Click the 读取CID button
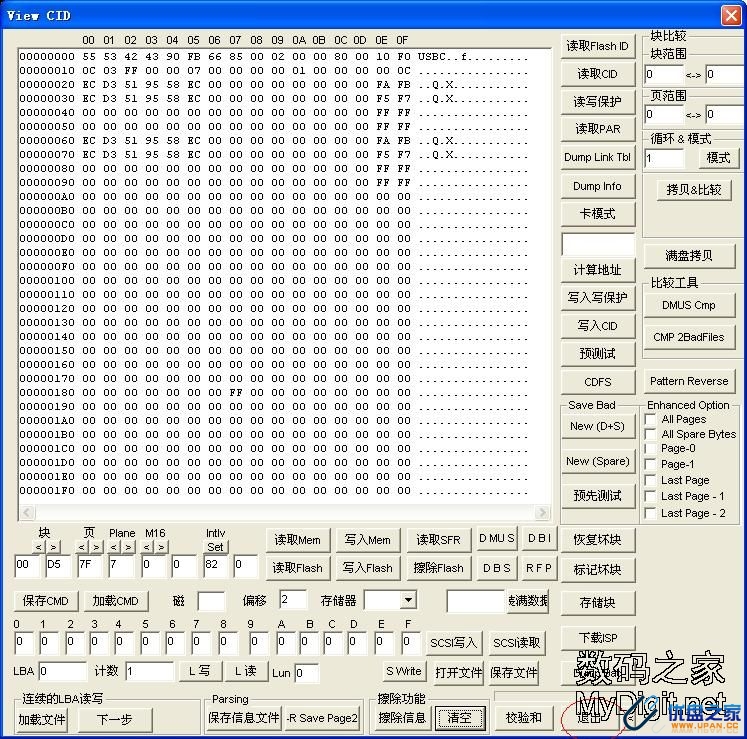747x739 pixels. (x=598, y=74)
